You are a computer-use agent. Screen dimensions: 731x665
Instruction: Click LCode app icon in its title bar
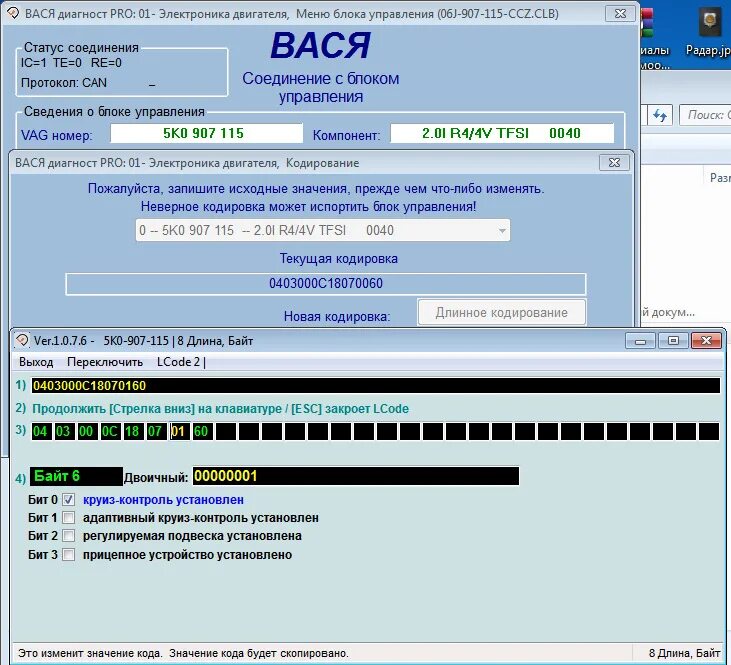(x=21, y=340)
